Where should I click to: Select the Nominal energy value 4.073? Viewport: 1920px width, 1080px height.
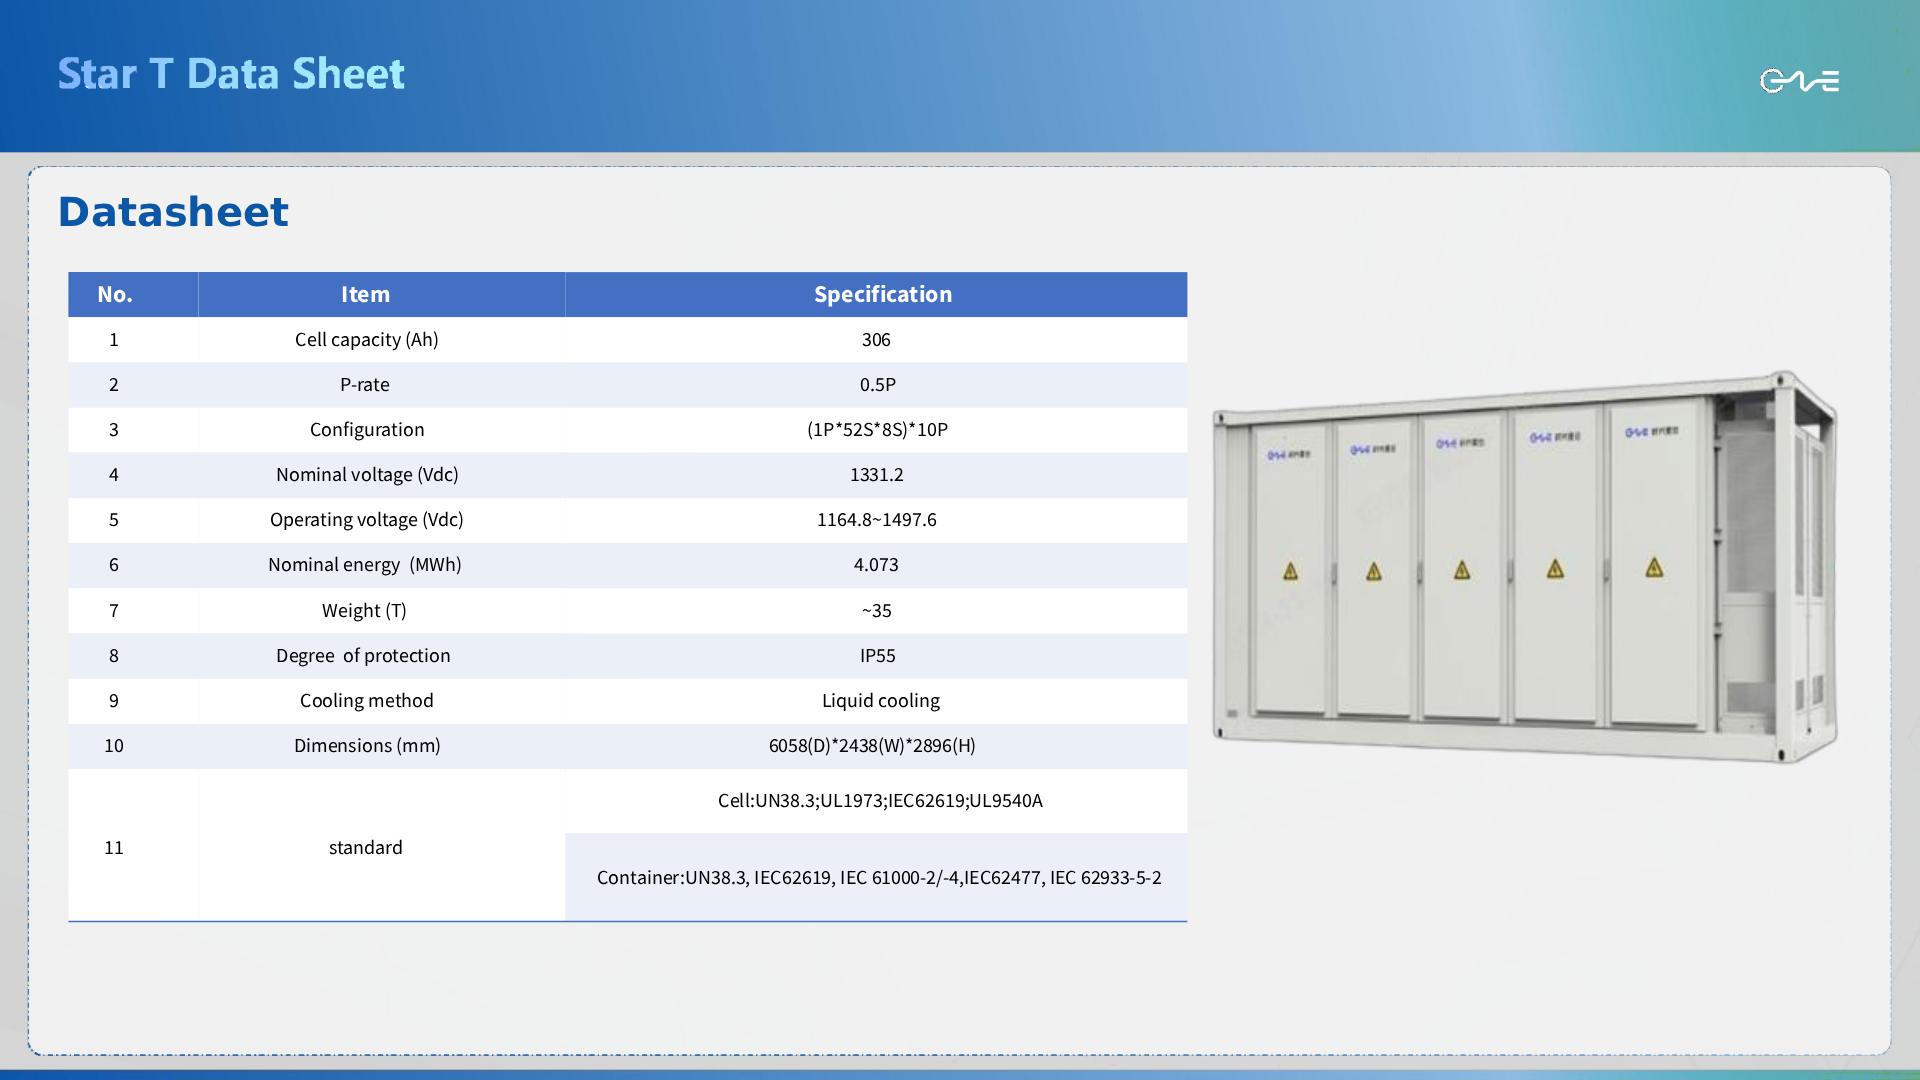(876, 565)
